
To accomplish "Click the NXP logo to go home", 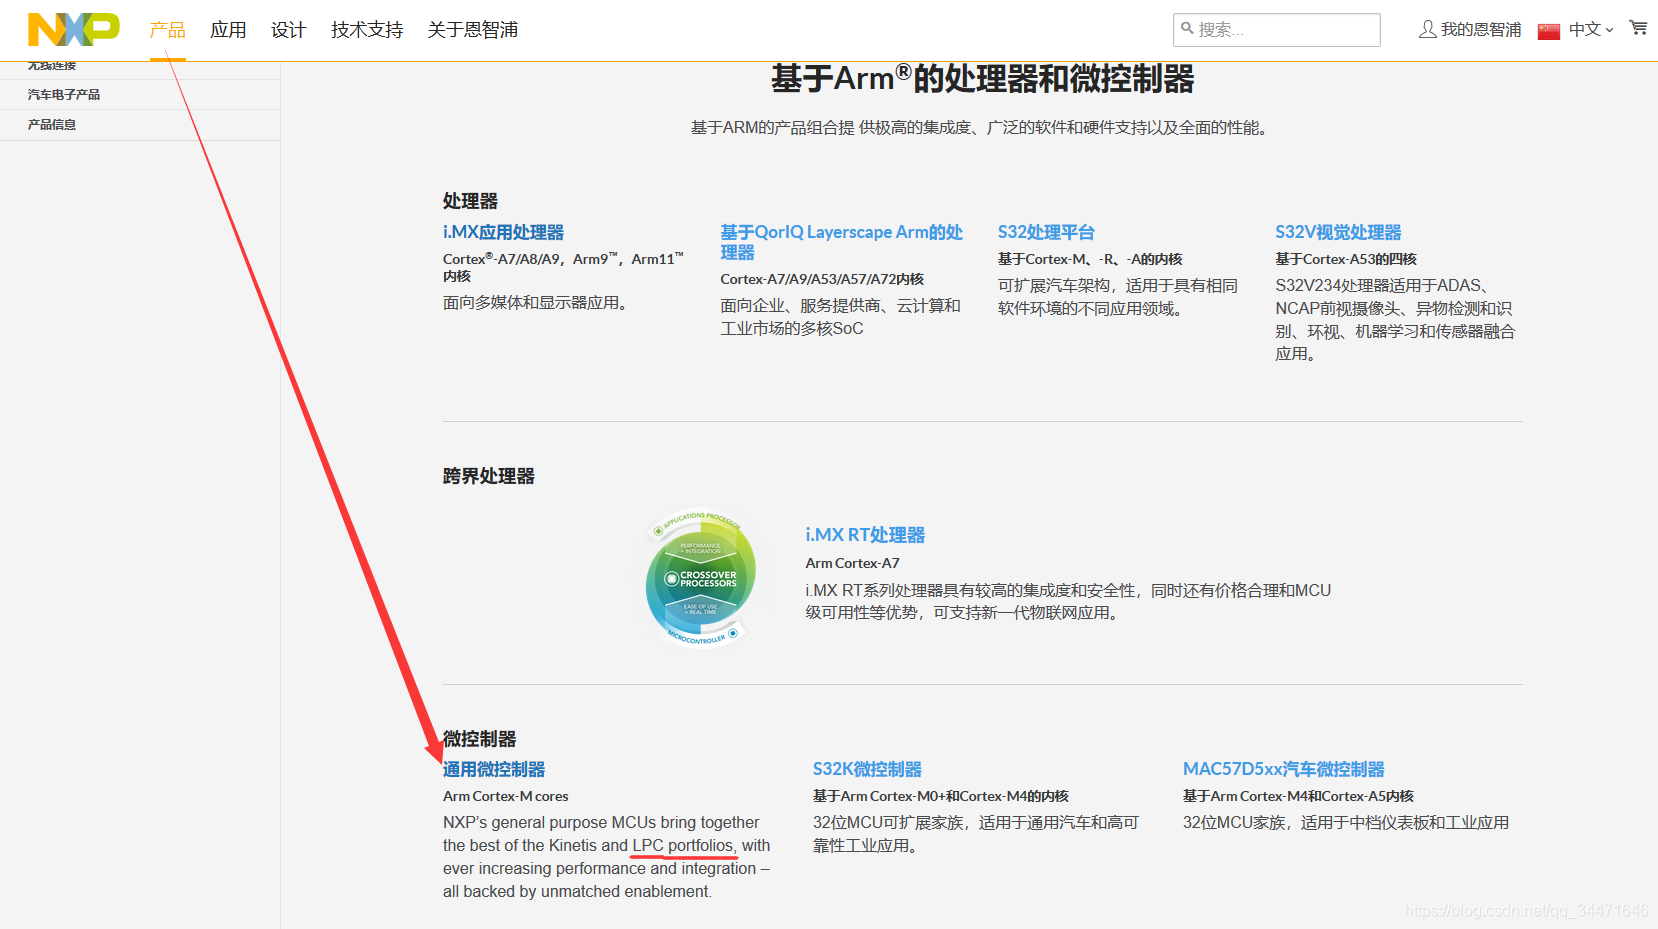I will pyautogui.click(x=71, y=30).
